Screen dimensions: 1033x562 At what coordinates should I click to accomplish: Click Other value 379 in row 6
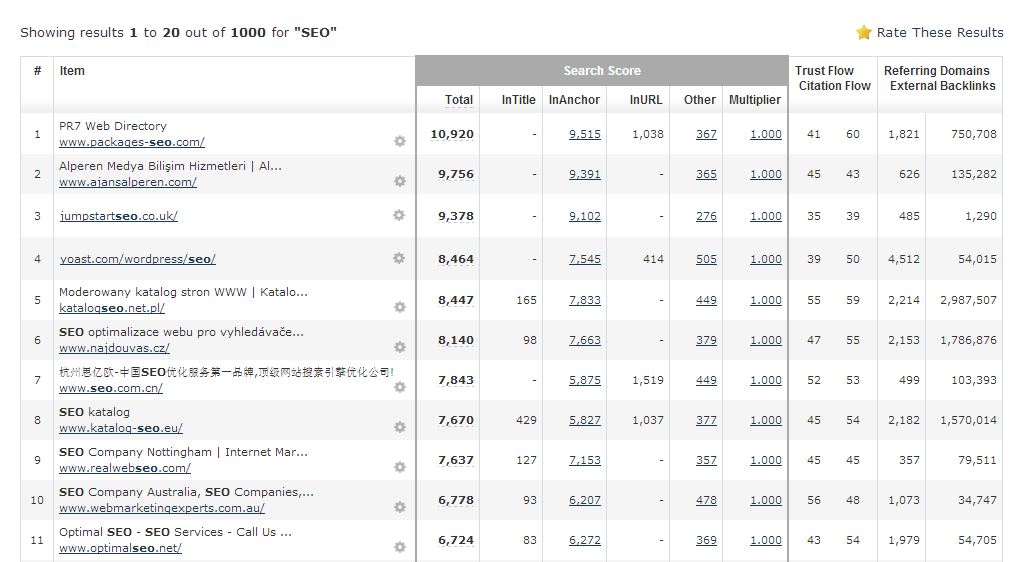pos(706,341)
